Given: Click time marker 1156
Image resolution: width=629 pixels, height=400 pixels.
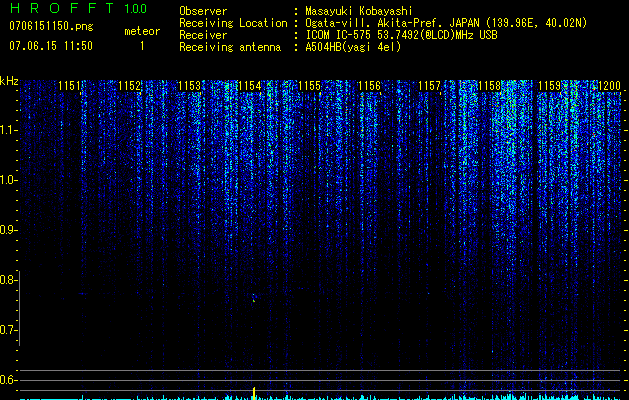Looking at the screenshot, I should coord(369,86).
